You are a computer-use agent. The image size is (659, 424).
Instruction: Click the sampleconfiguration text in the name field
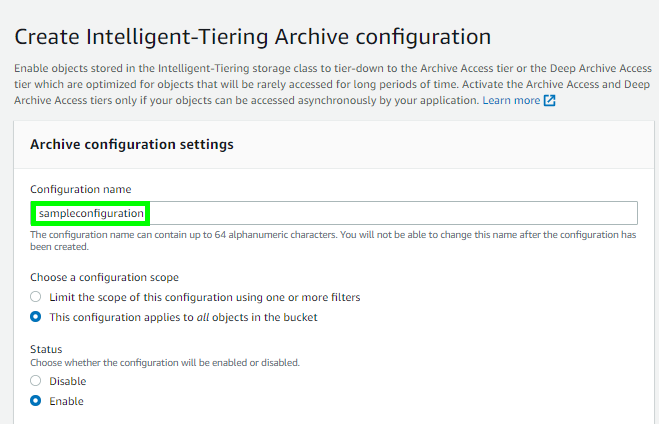(x=91, y=213)
